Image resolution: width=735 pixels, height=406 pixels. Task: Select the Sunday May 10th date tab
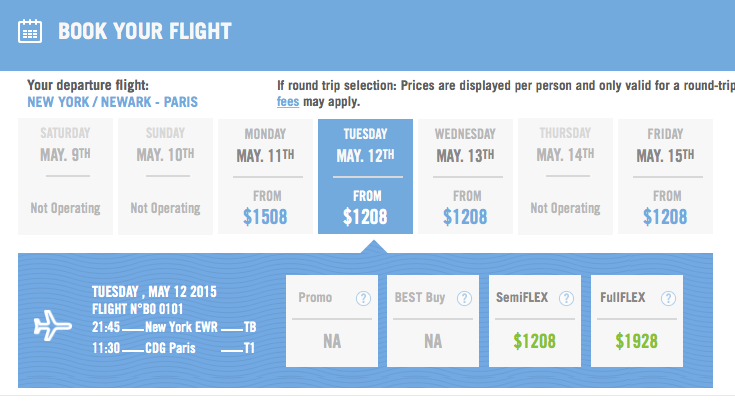165,176
